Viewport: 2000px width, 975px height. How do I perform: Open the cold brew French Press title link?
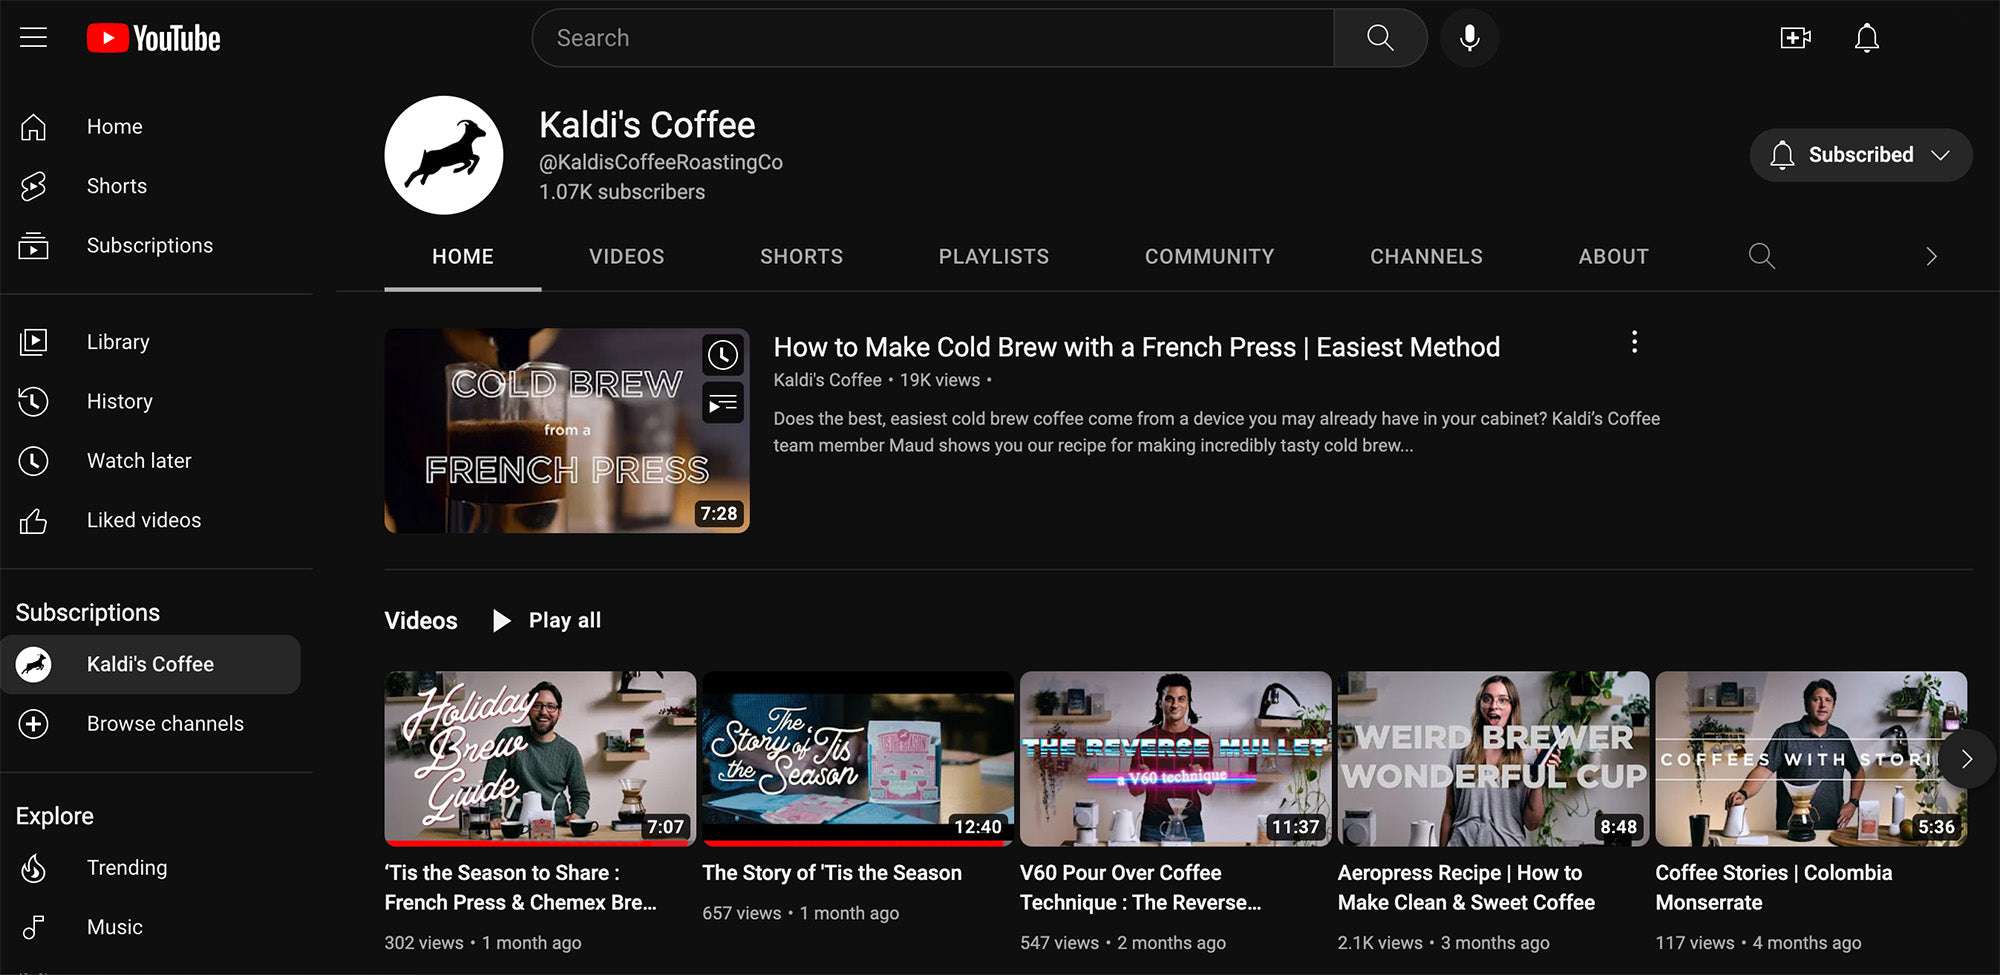[x=1136, y=347]
